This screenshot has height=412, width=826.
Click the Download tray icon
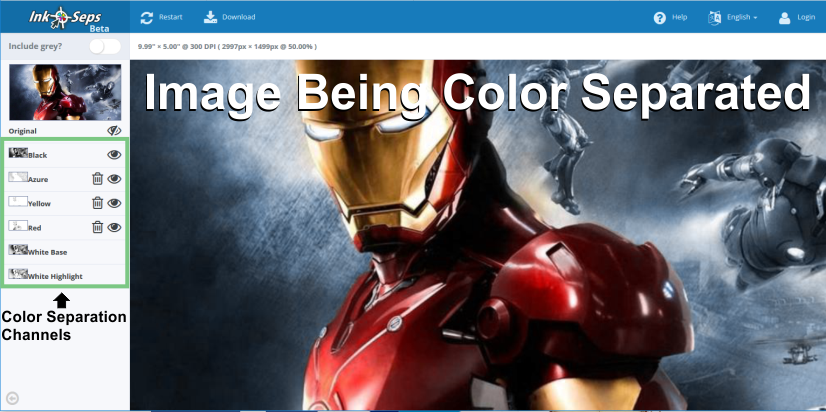pyautogui.click(x=210, y=17)
